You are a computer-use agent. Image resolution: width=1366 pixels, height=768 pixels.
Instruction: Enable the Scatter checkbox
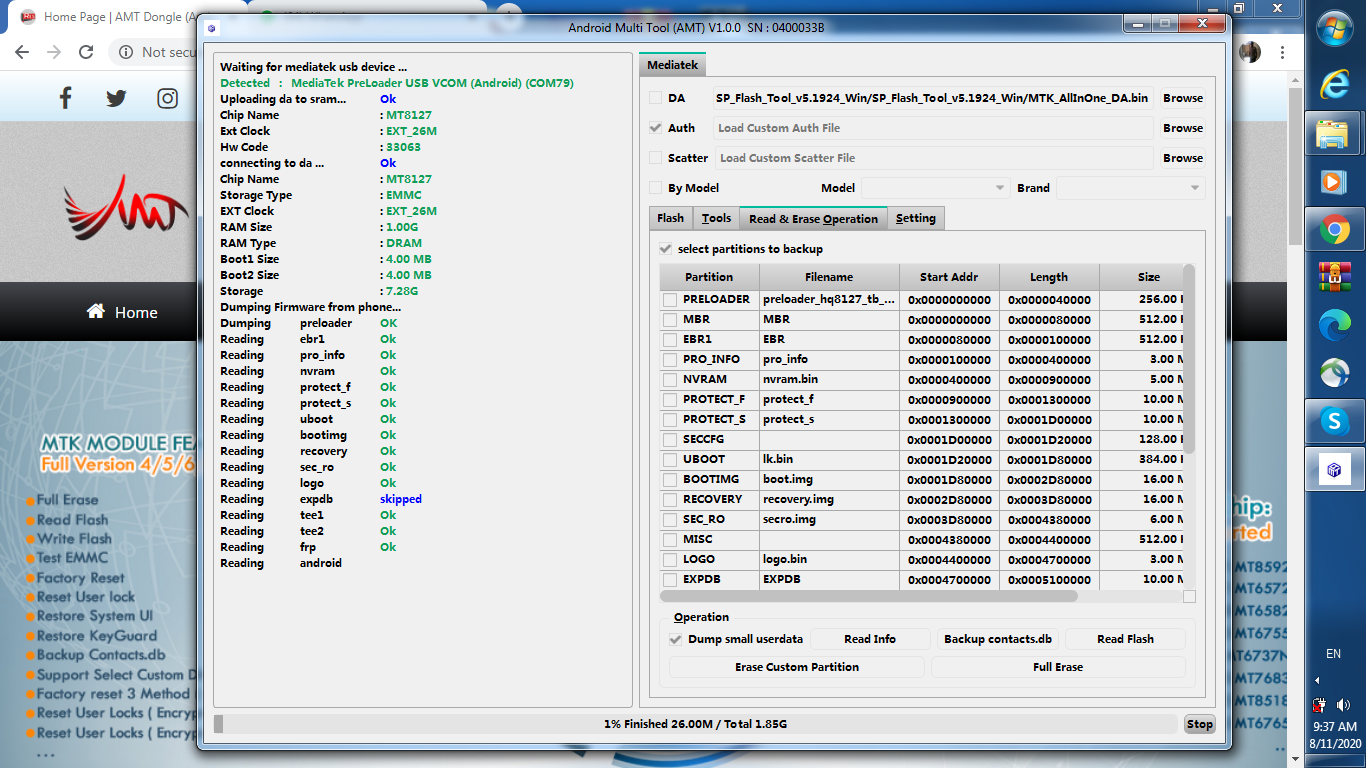coord(656,158)
